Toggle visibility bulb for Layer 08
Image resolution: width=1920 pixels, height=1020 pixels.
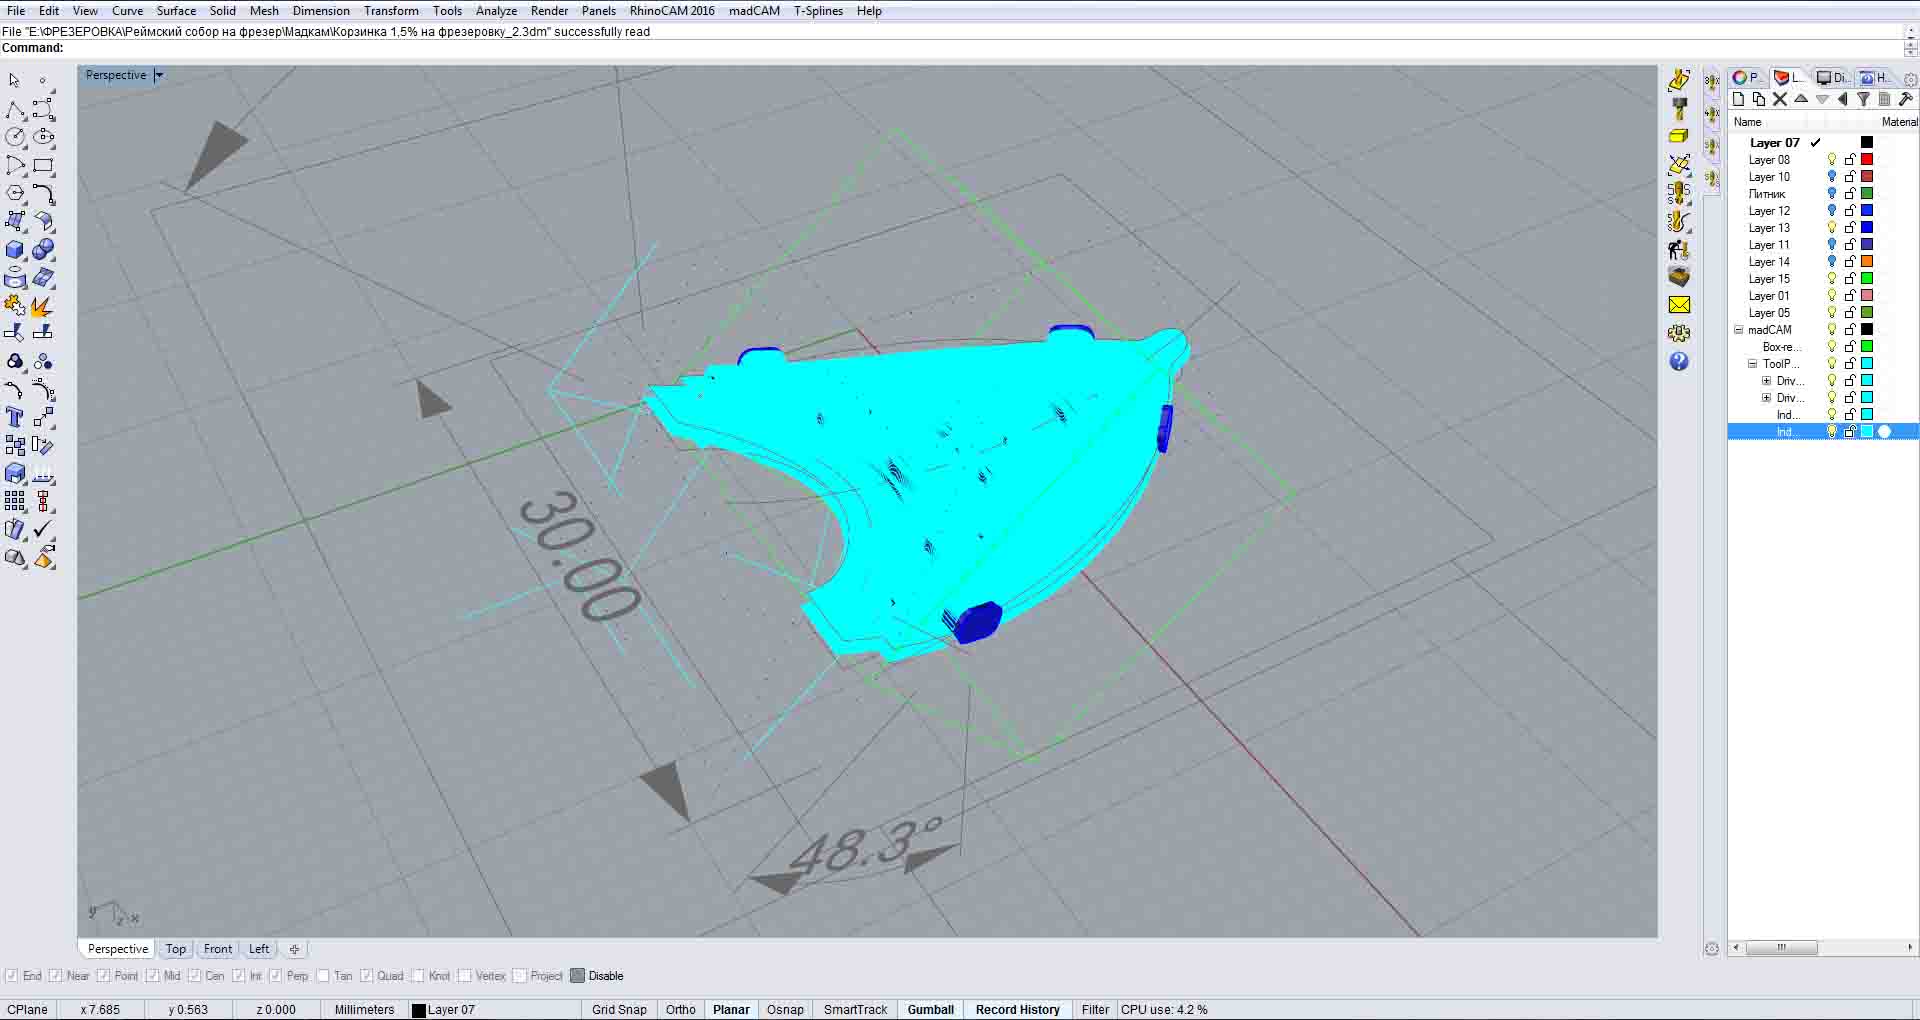pyautogui.click(x=1832, y=160)
